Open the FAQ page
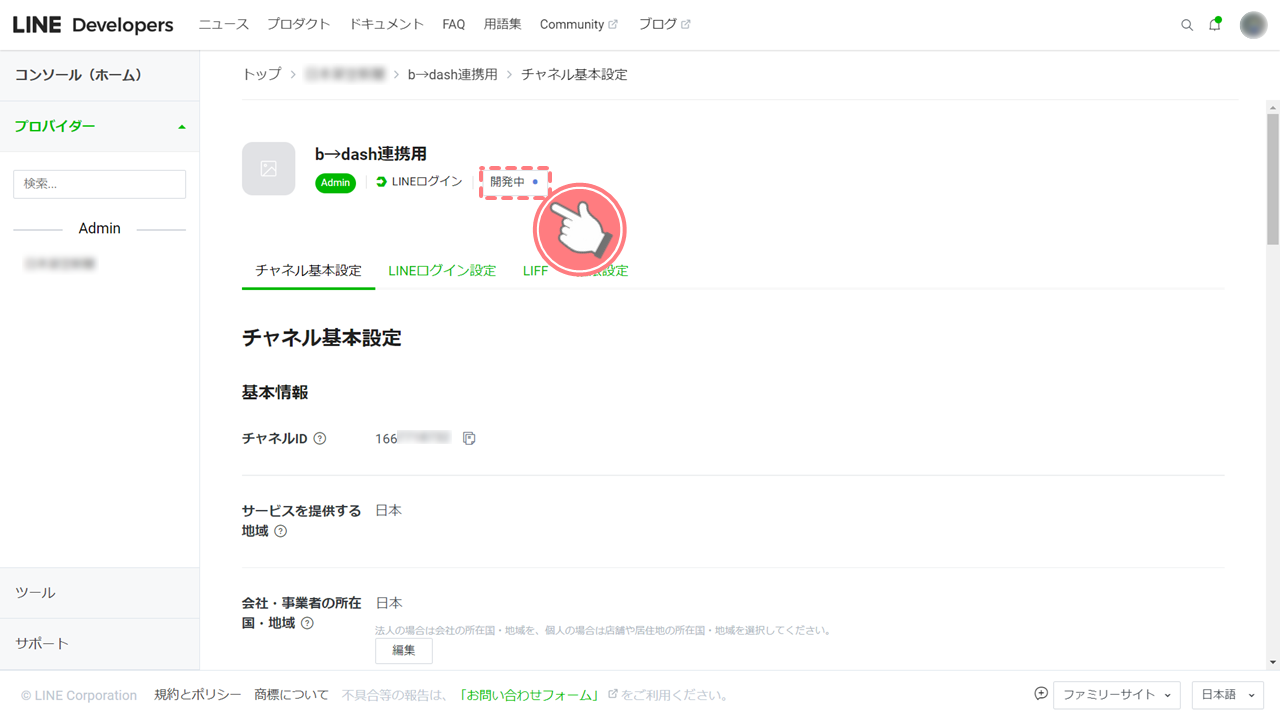The image size is (1280, 720). pos(454,25)
